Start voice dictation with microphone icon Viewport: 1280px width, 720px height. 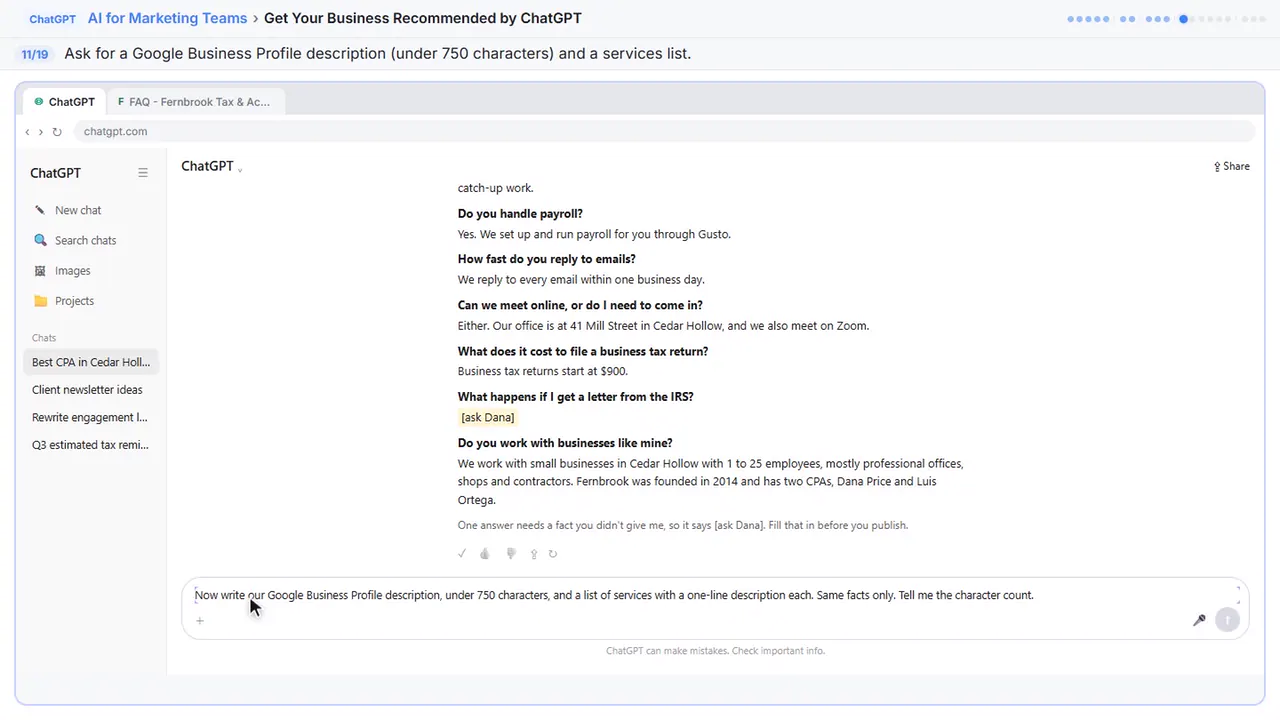tap(1199, 620)
